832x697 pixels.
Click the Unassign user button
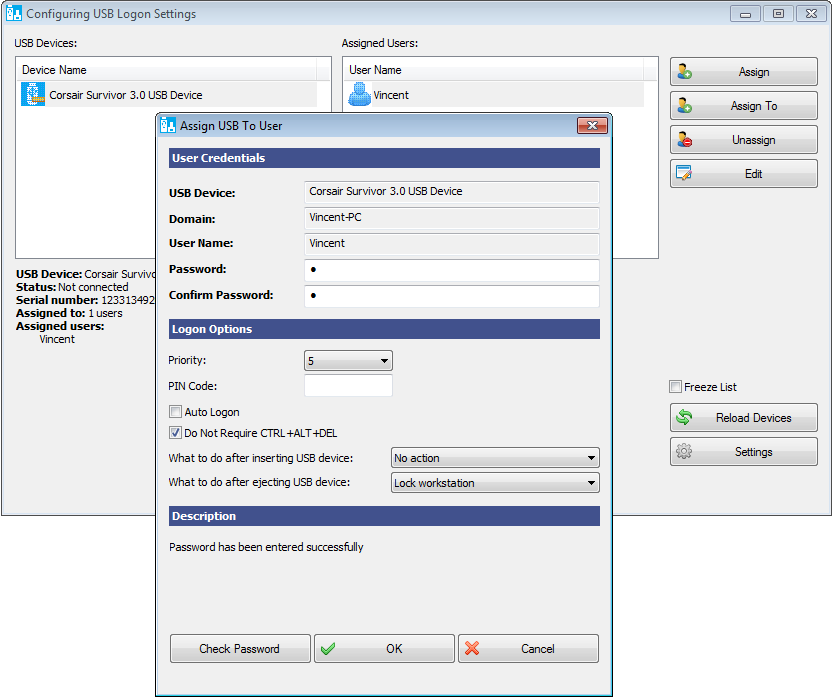(x=743, y=140)
